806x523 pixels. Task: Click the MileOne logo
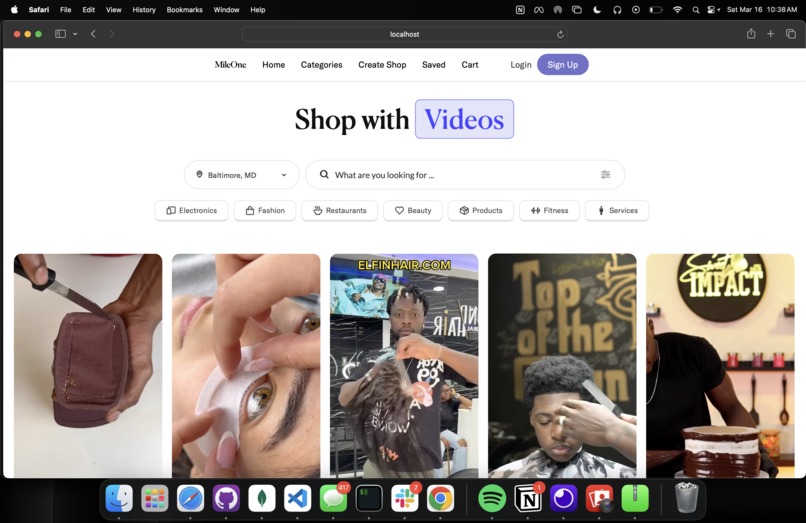(230, 65)
